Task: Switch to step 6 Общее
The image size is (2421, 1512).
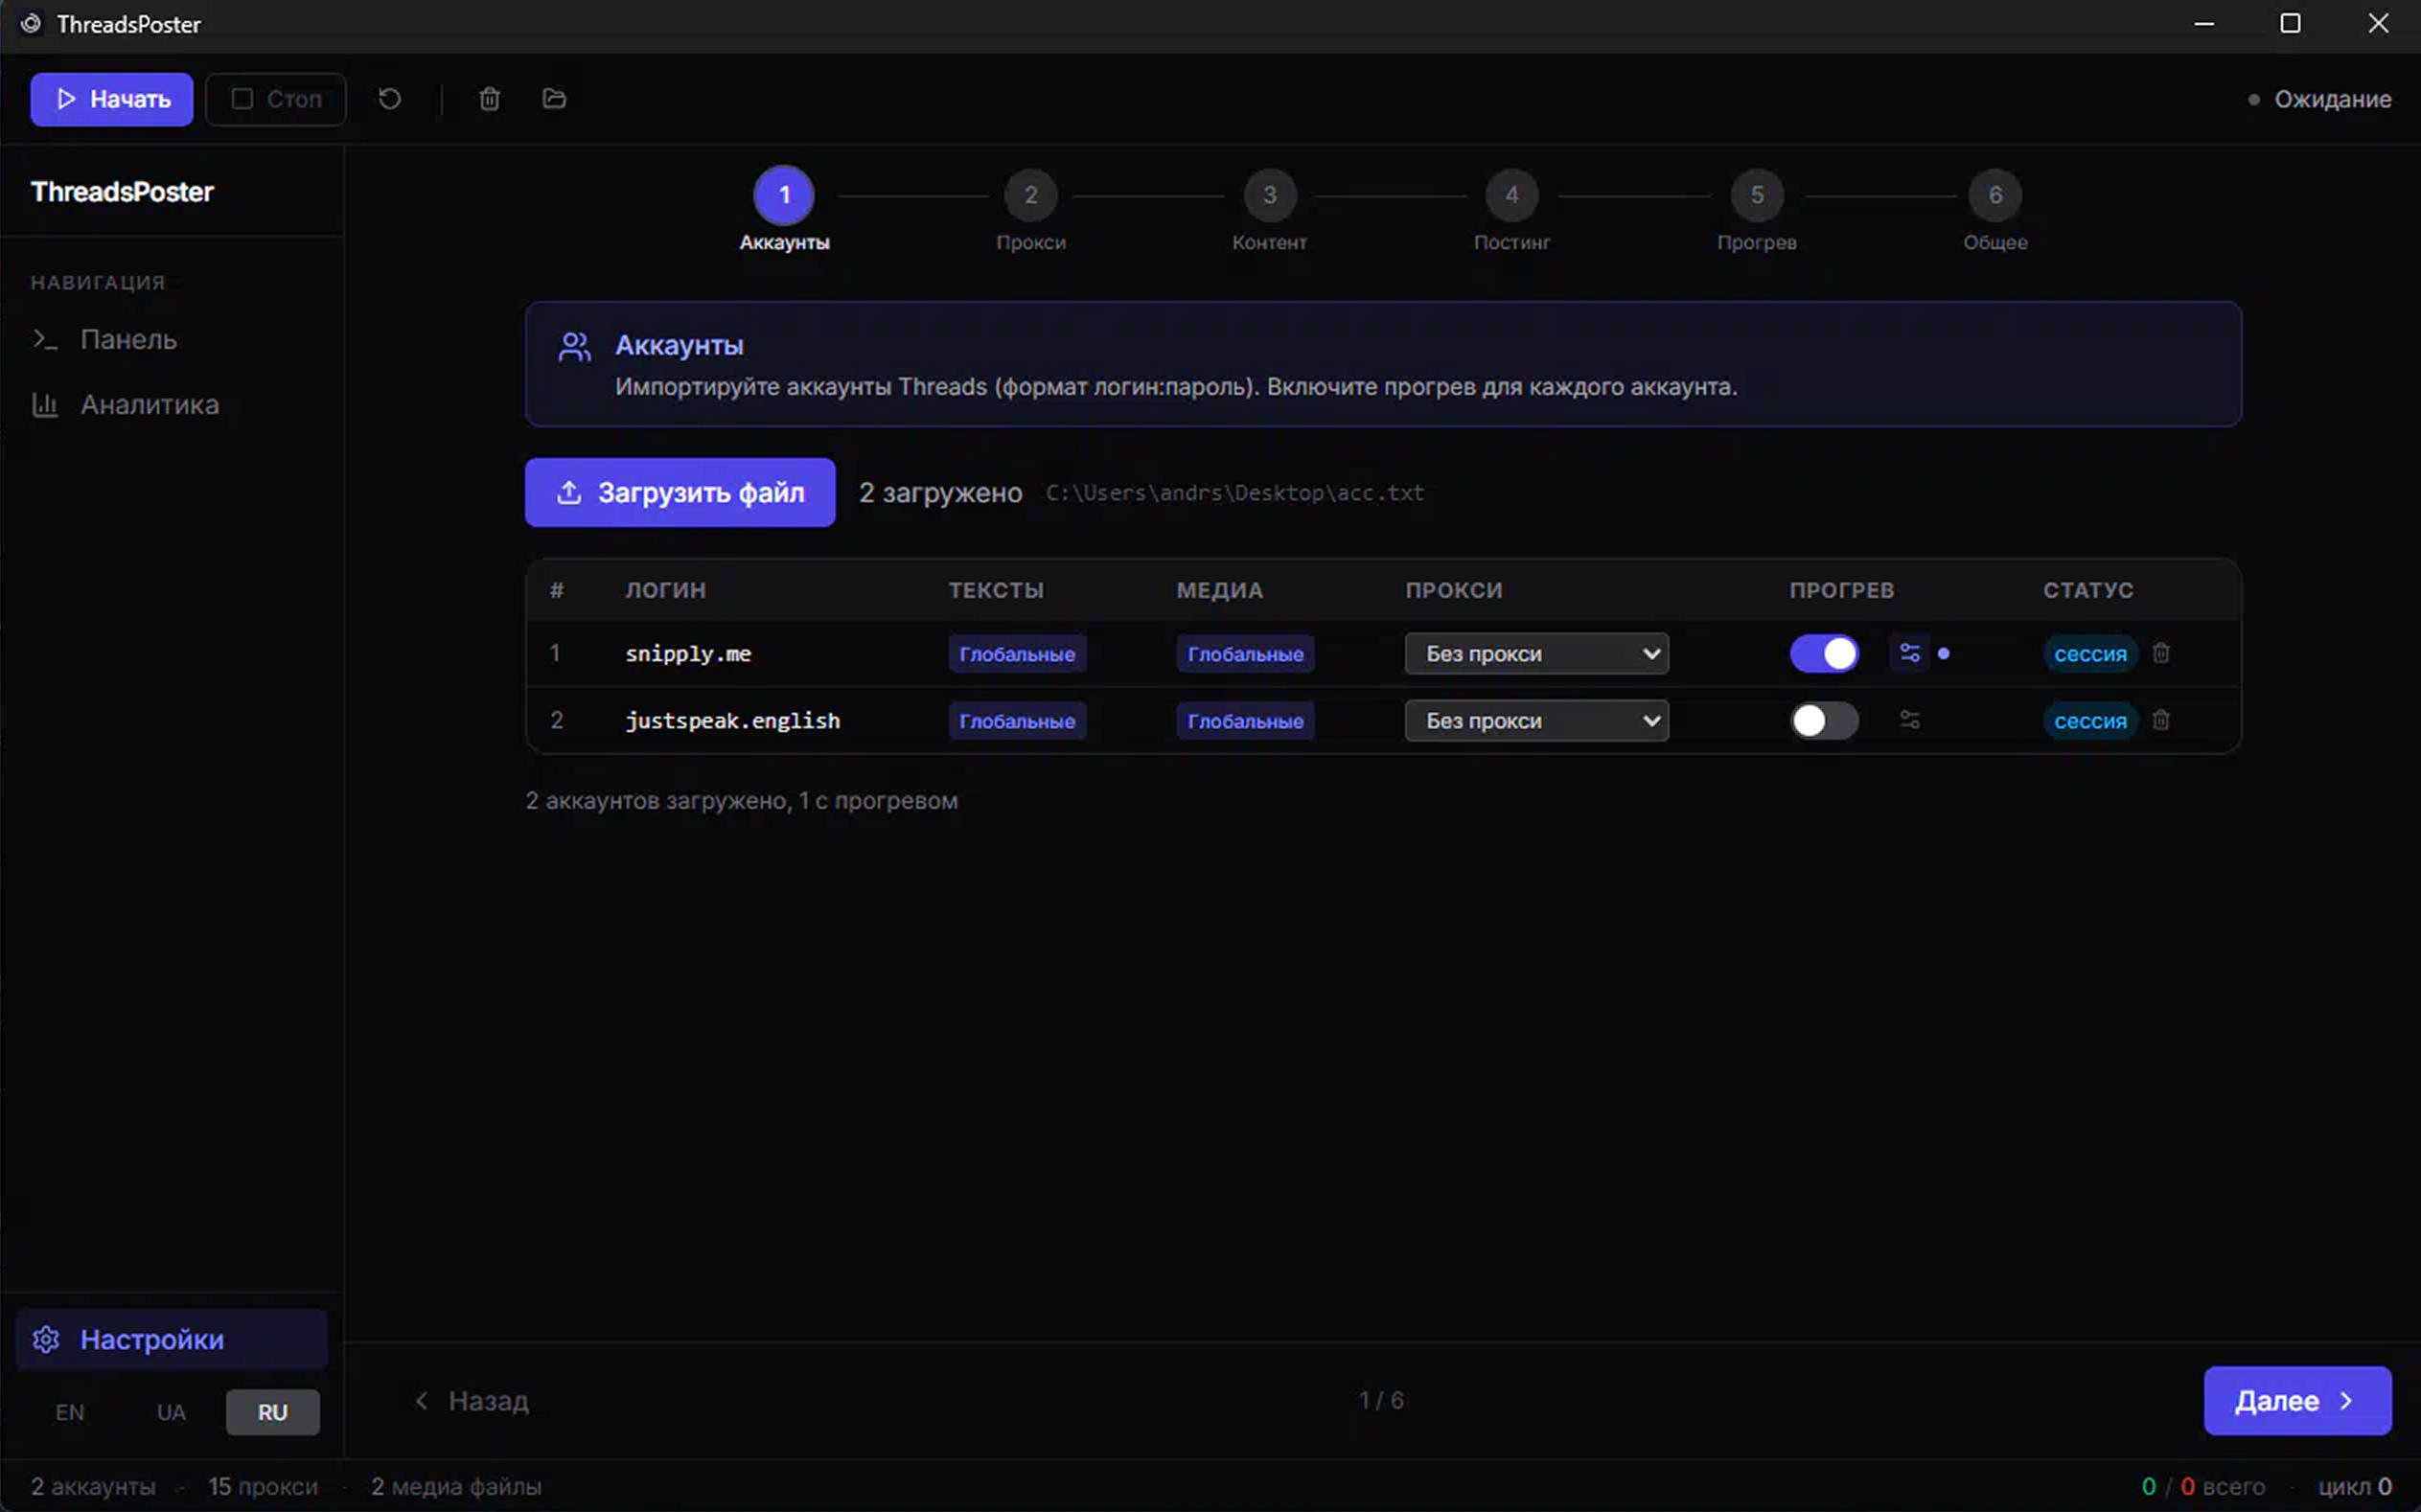Action: click(1996, 195)
